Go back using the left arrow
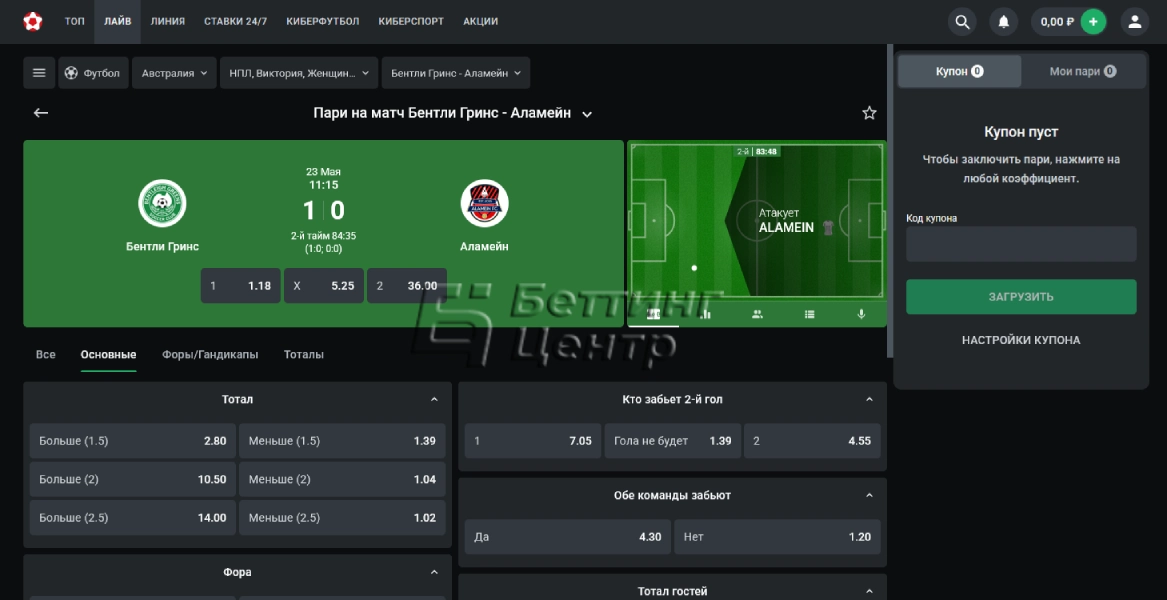 41,113
